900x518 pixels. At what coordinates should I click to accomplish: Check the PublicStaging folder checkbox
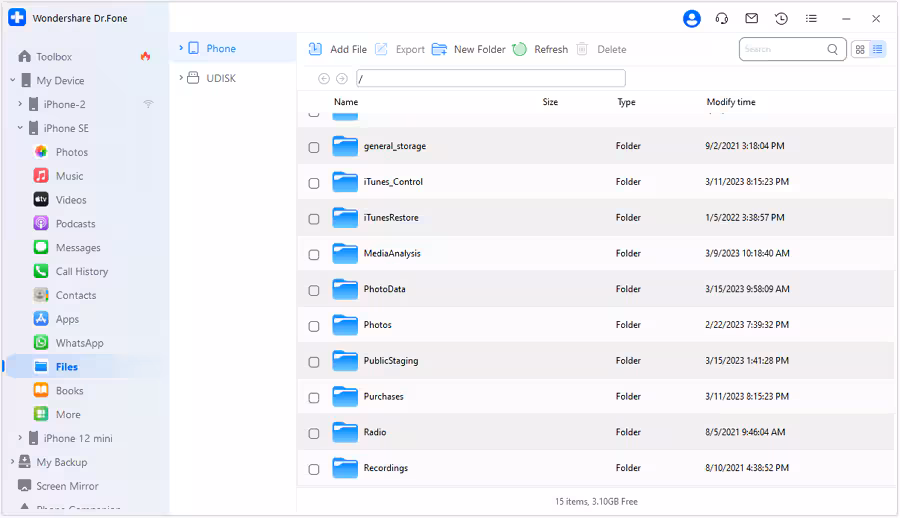pos(314,362)
